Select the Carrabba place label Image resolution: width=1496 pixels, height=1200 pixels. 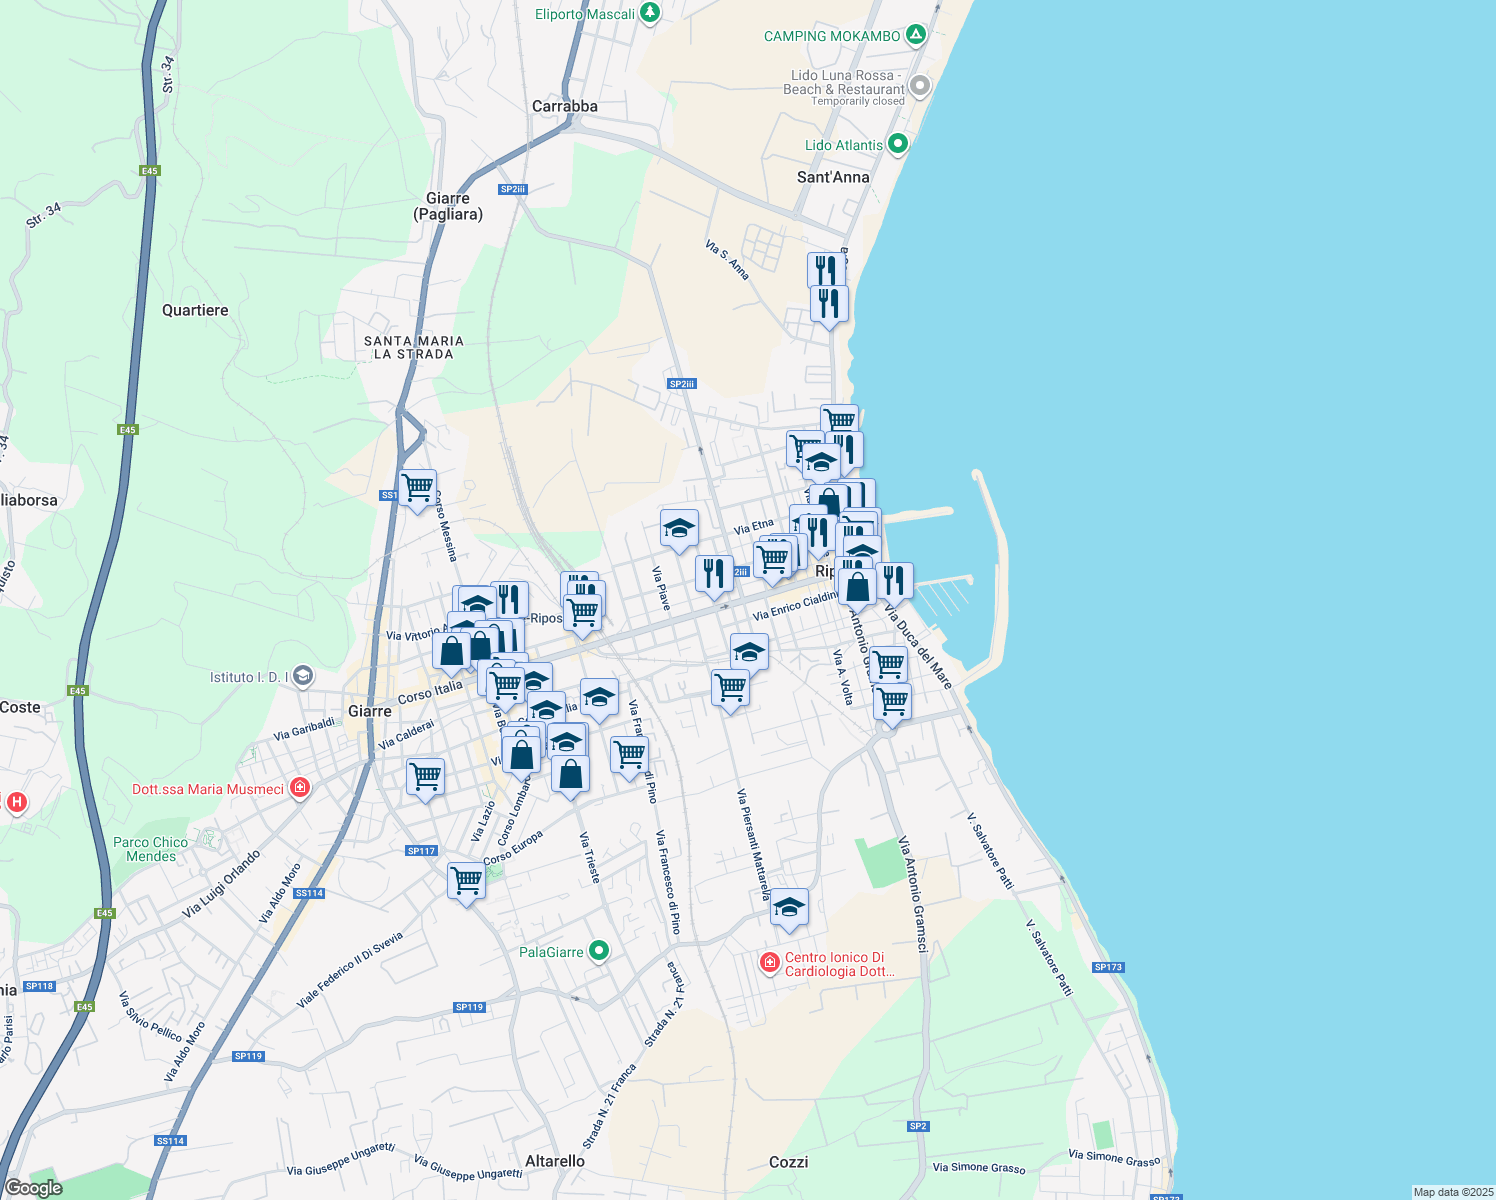(x=565, y=106)
